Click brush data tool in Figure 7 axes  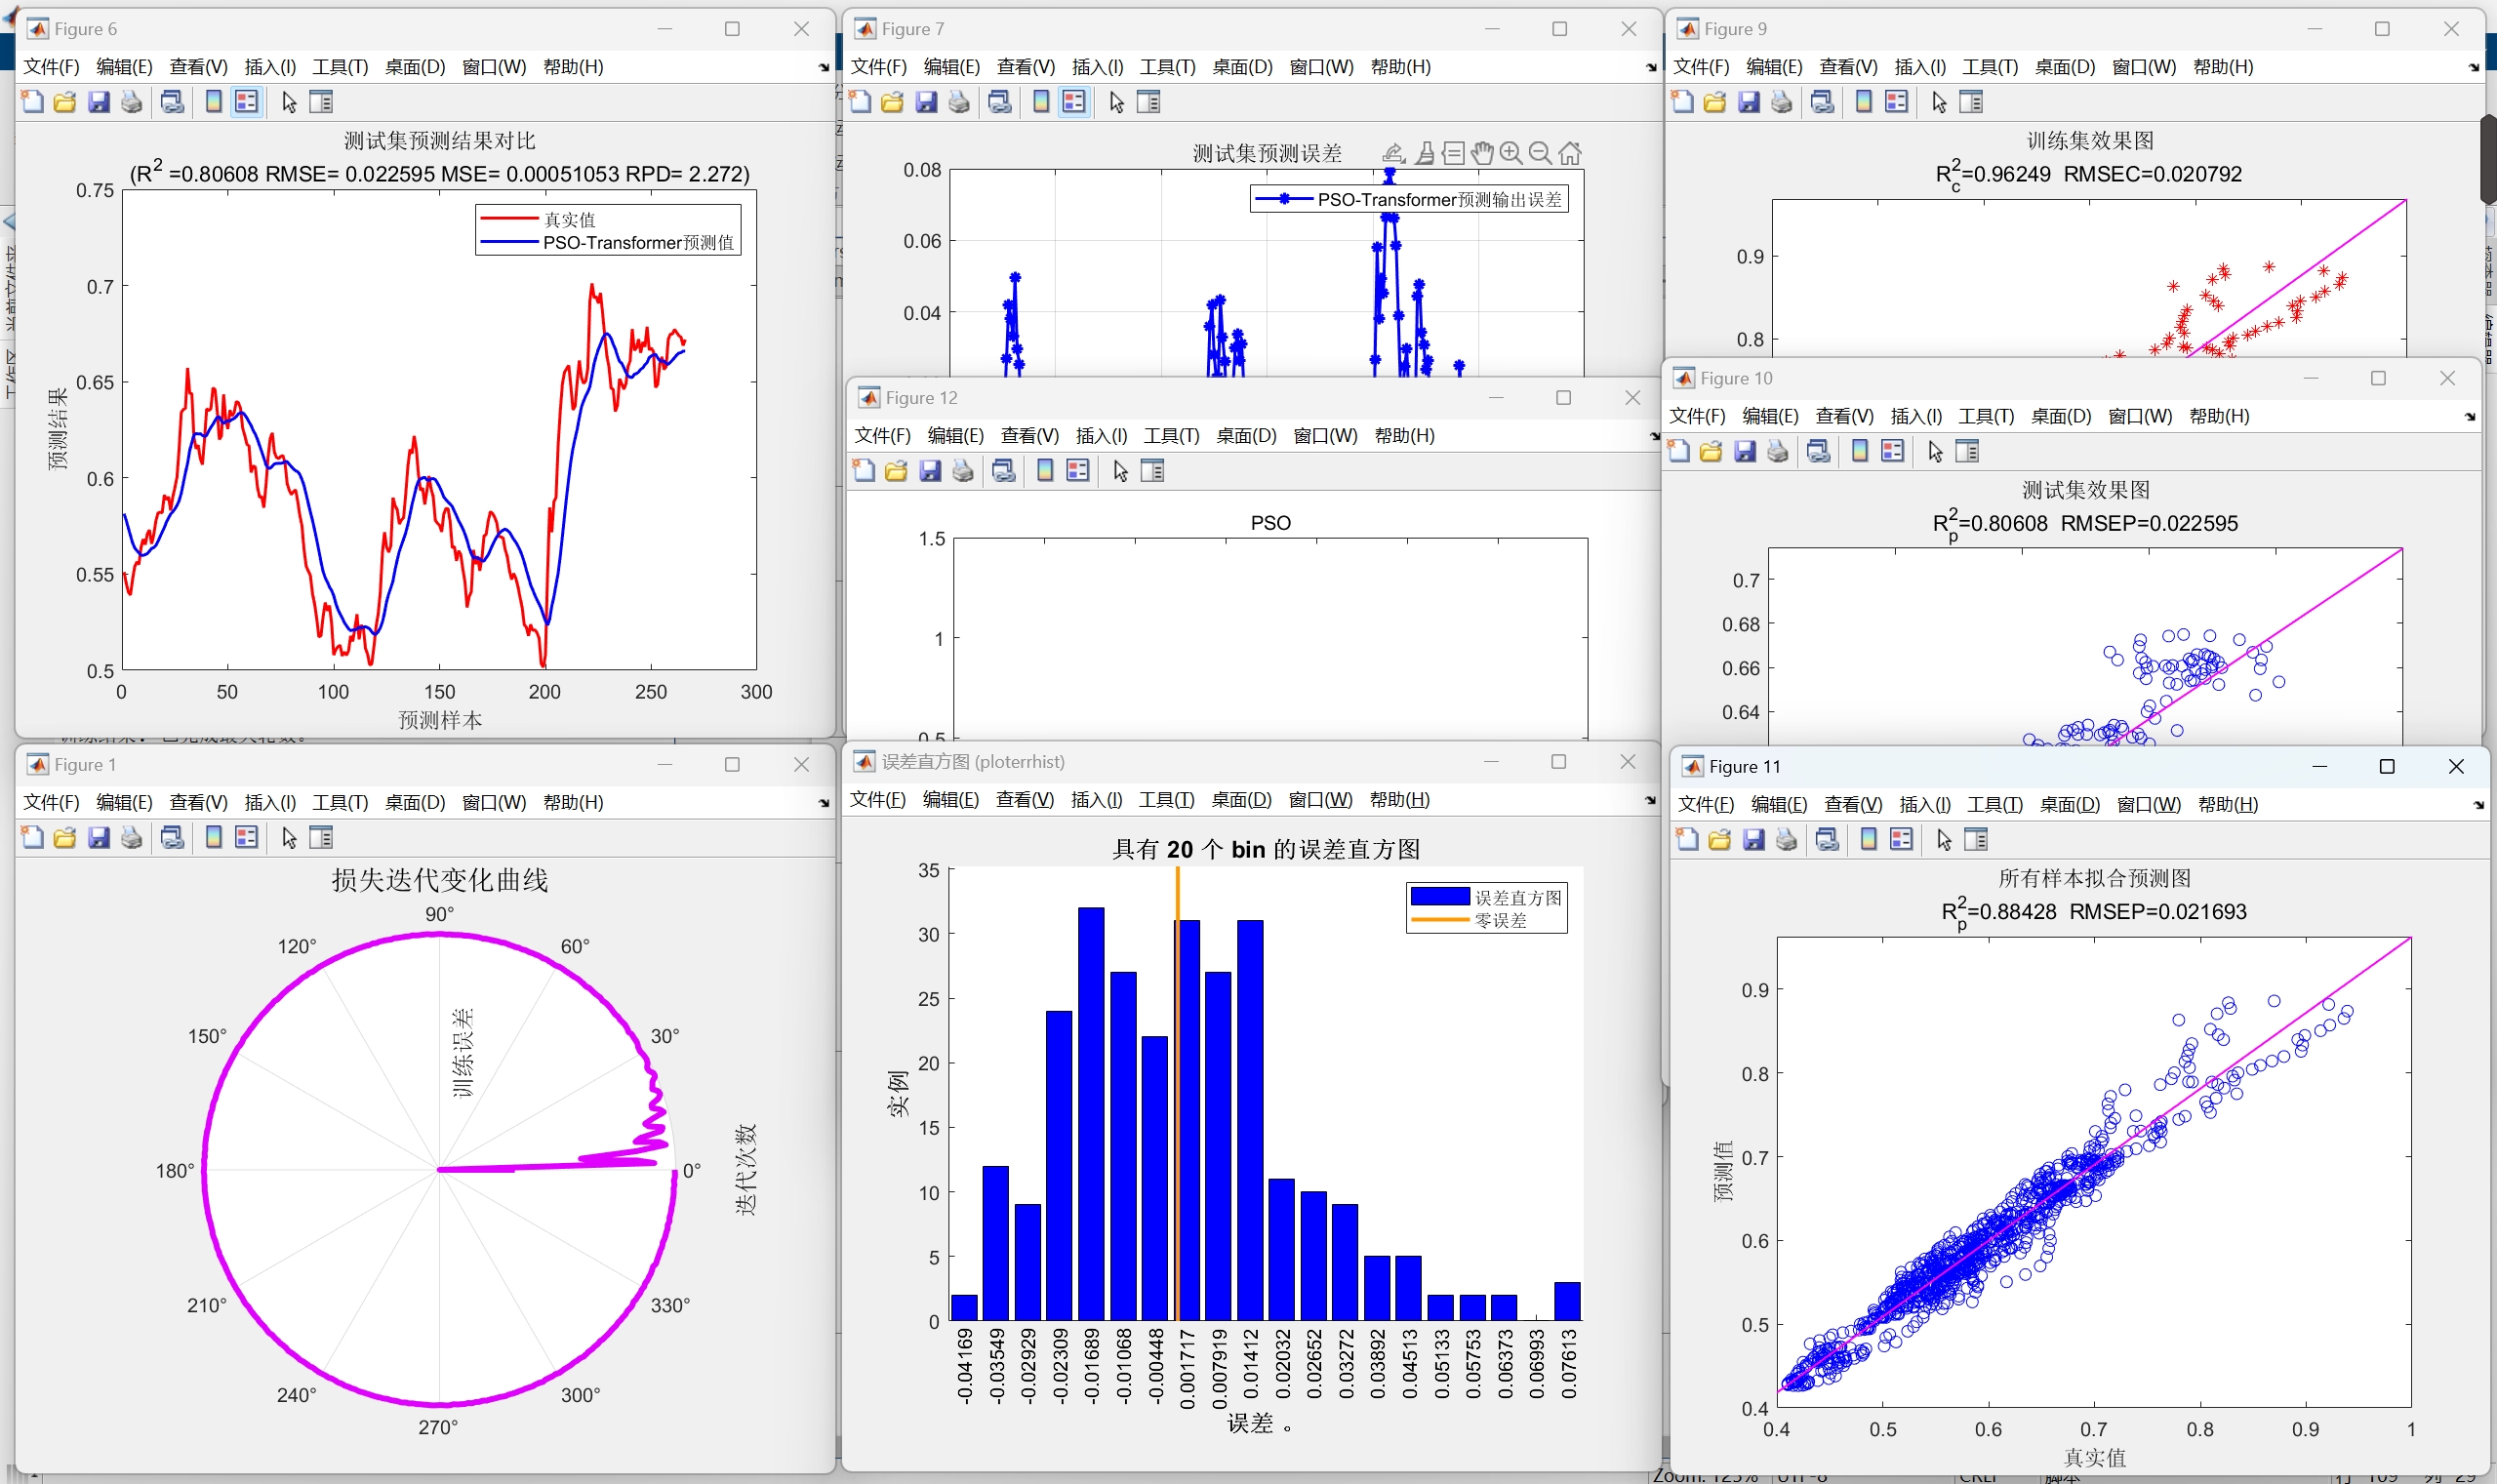click(x=1425, y=153)
